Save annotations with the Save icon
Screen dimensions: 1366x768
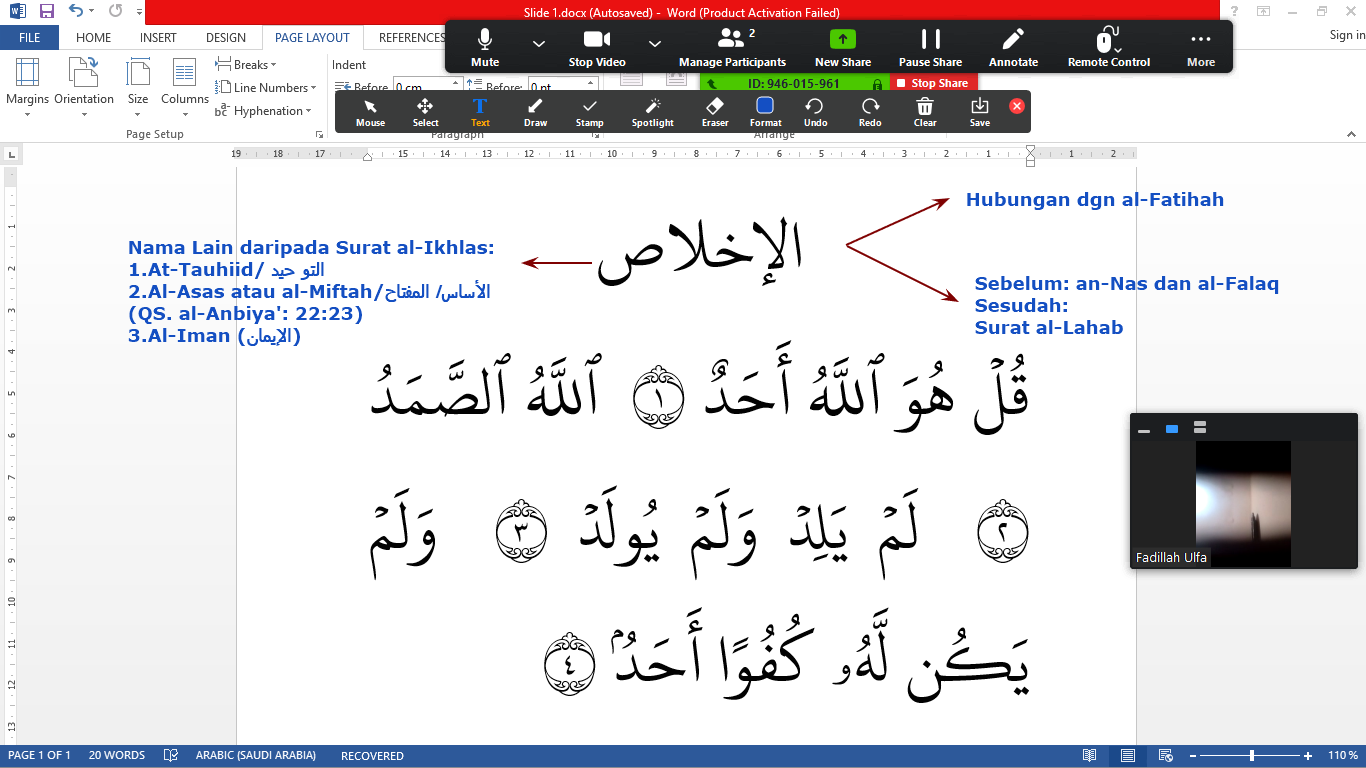click(x=979, y=111)
